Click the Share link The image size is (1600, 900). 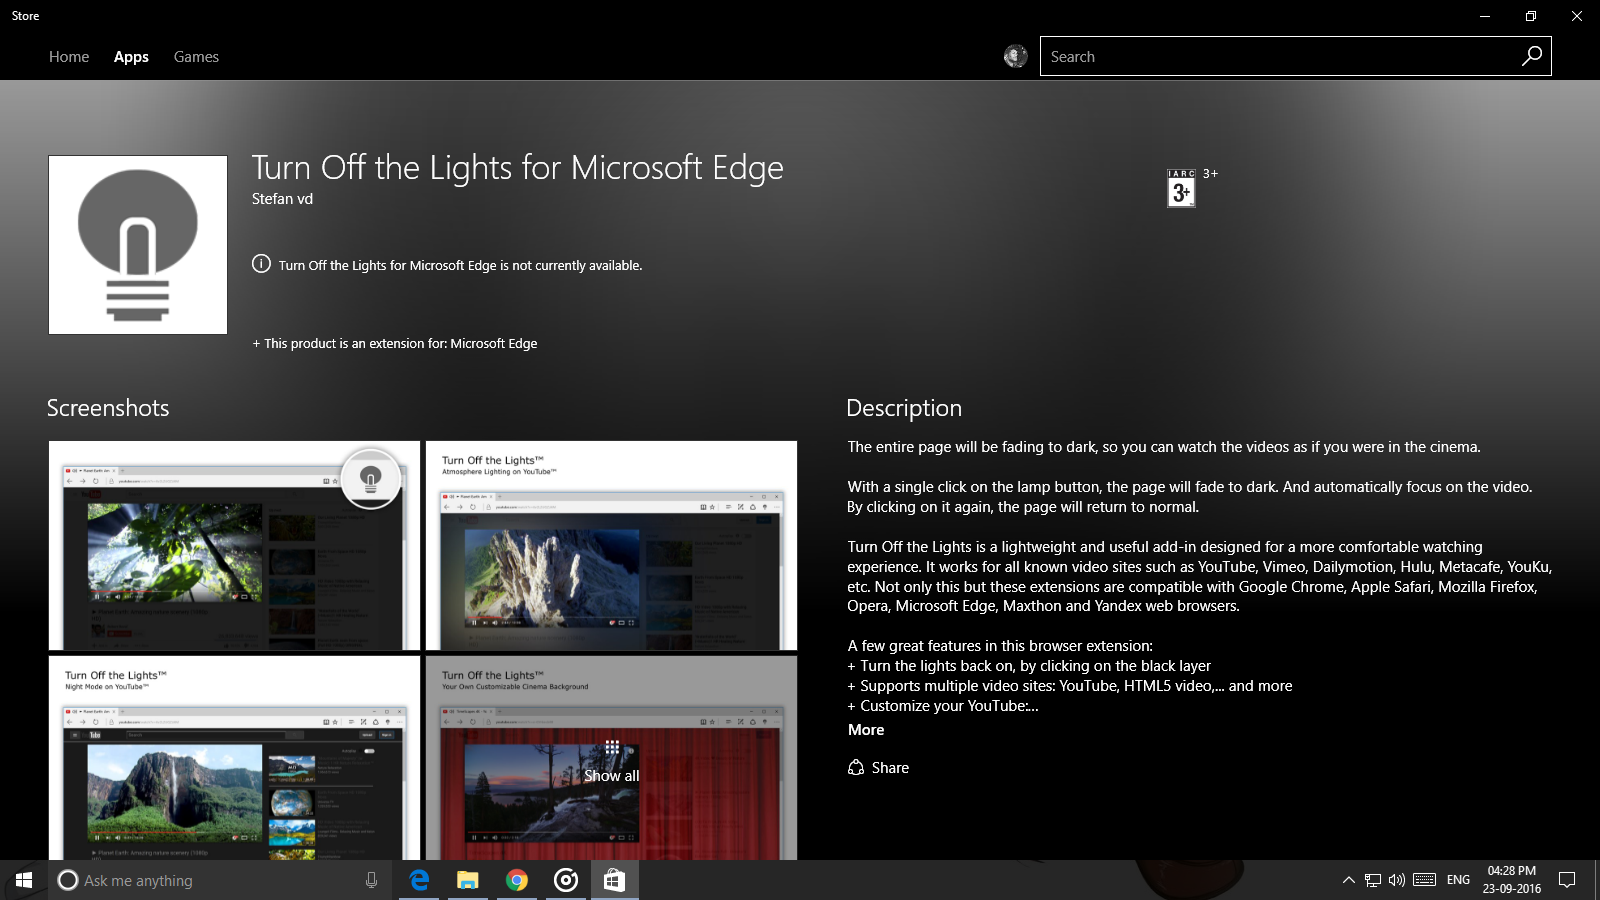(x=890, y=768)
